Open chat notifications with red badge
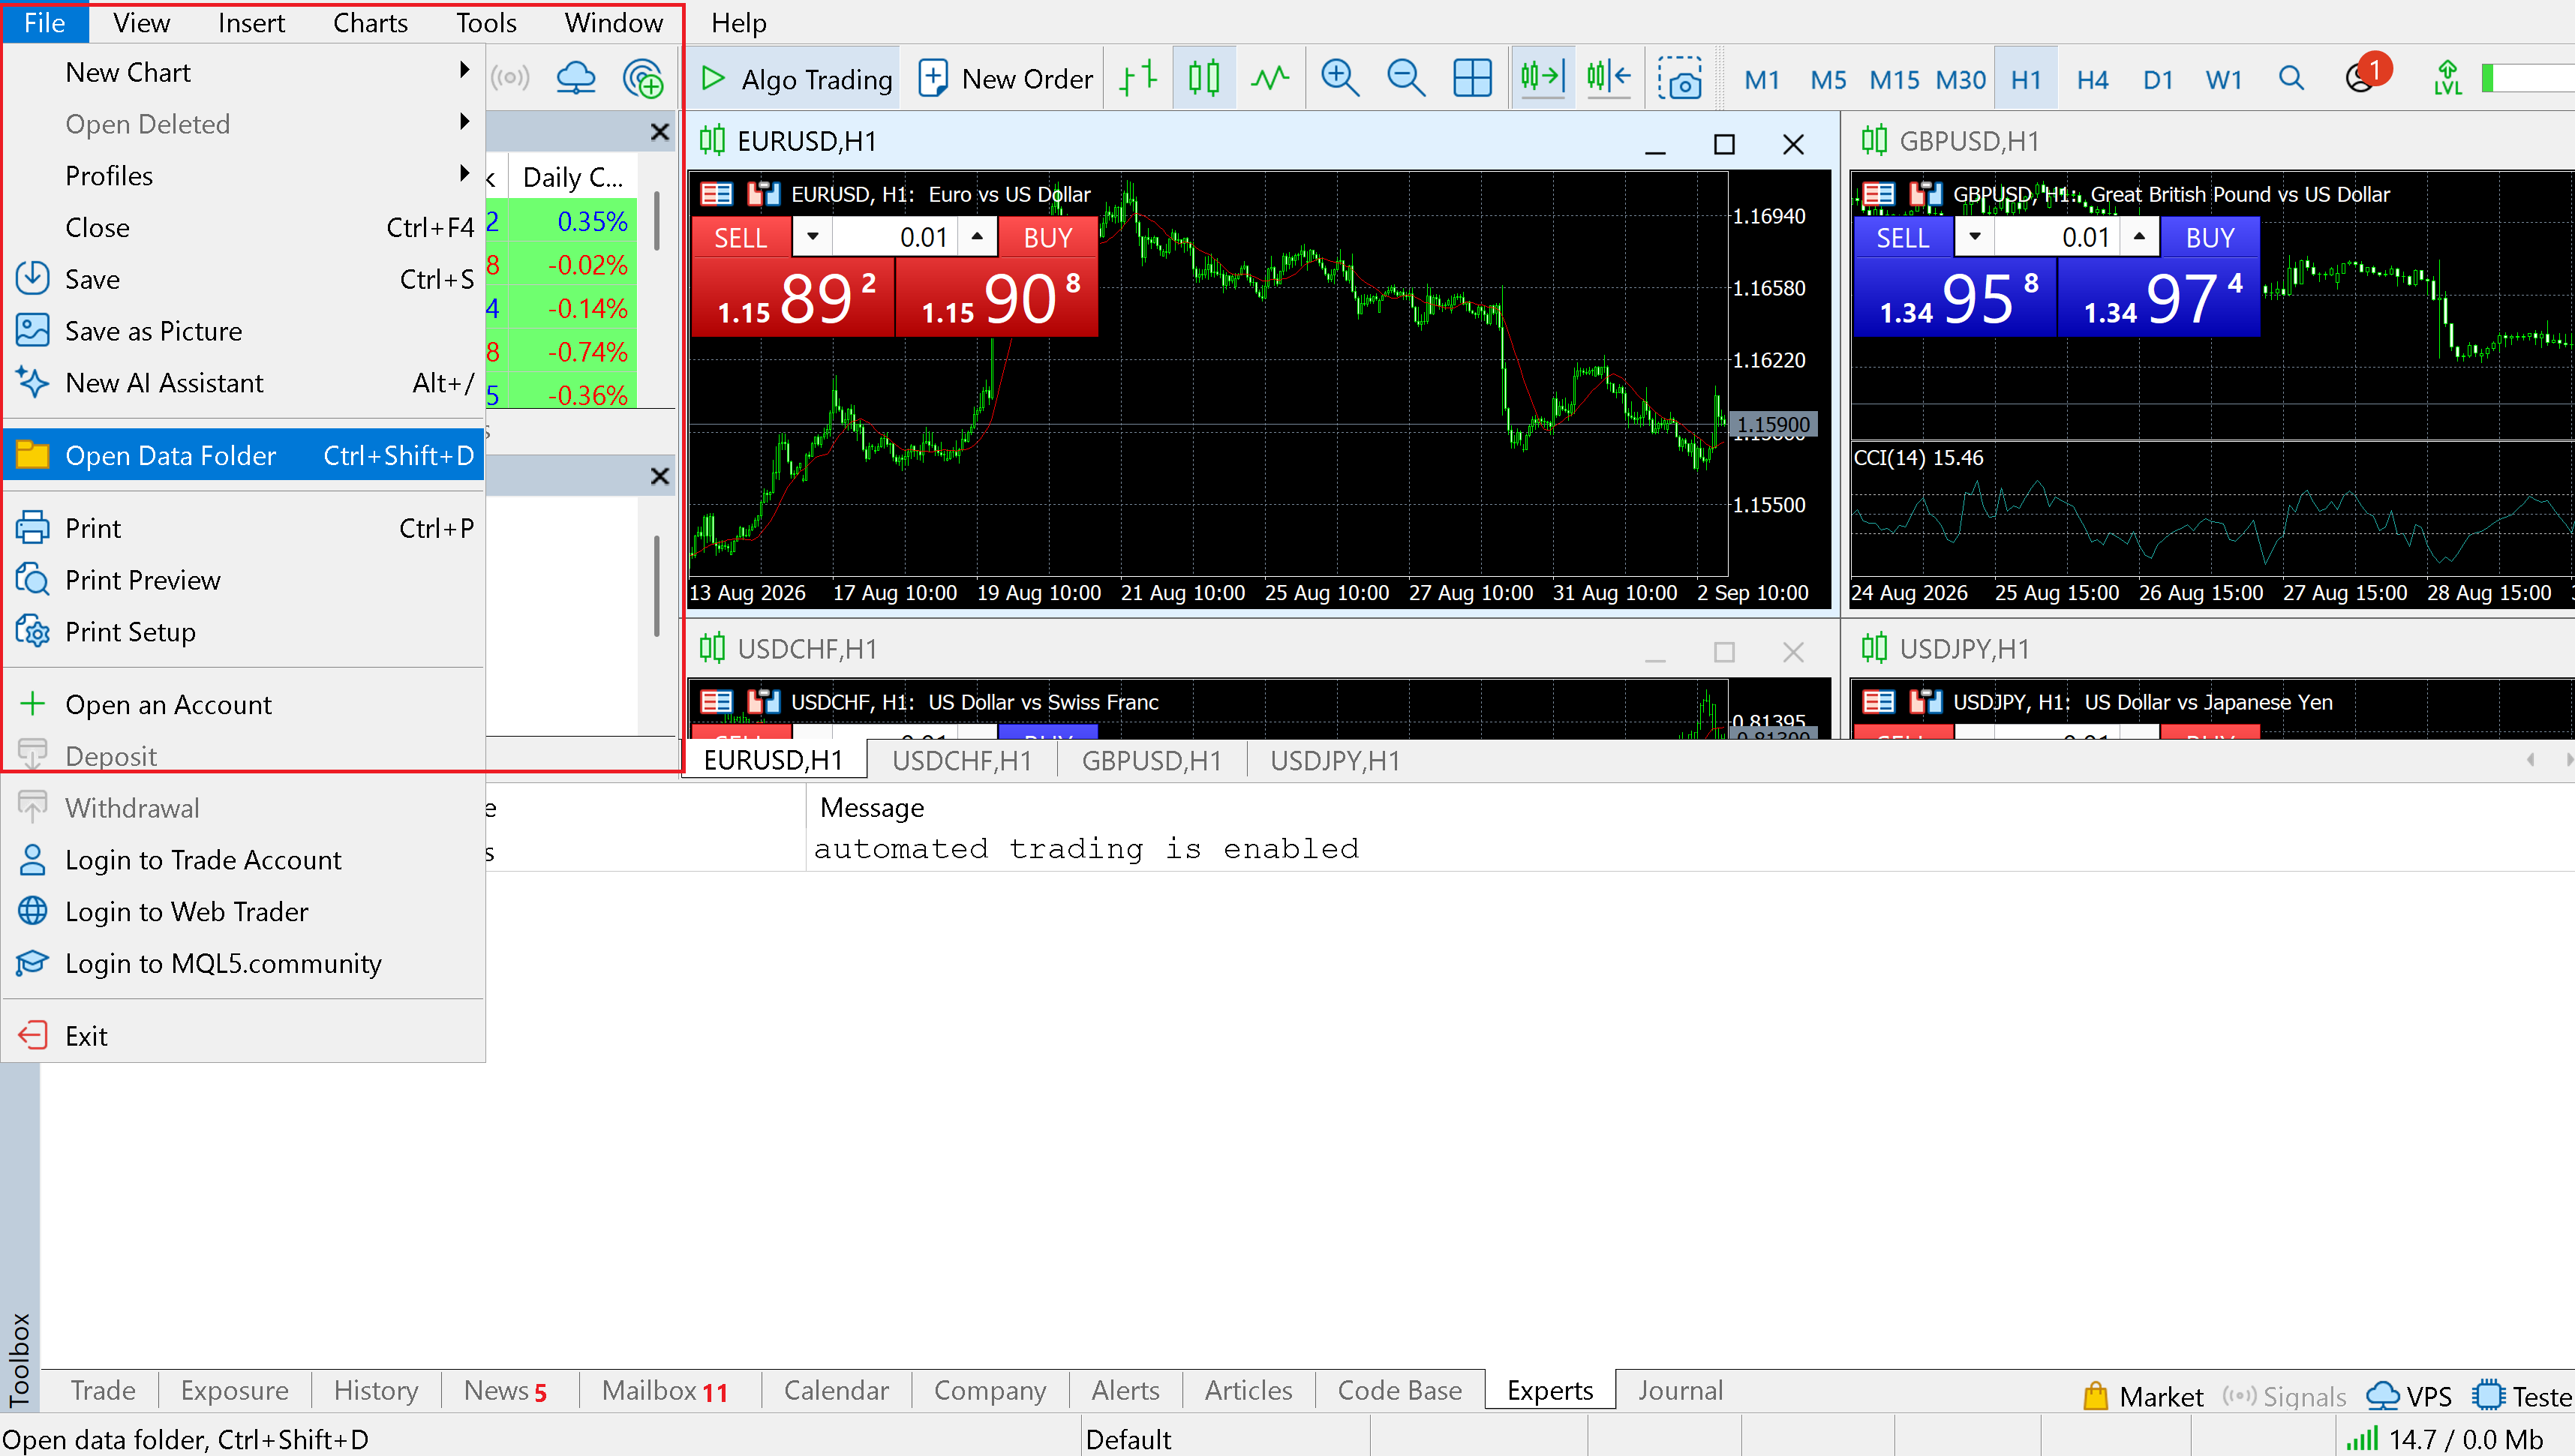The height and width of the screenshot is (1456, 2575). point(2367,74)
